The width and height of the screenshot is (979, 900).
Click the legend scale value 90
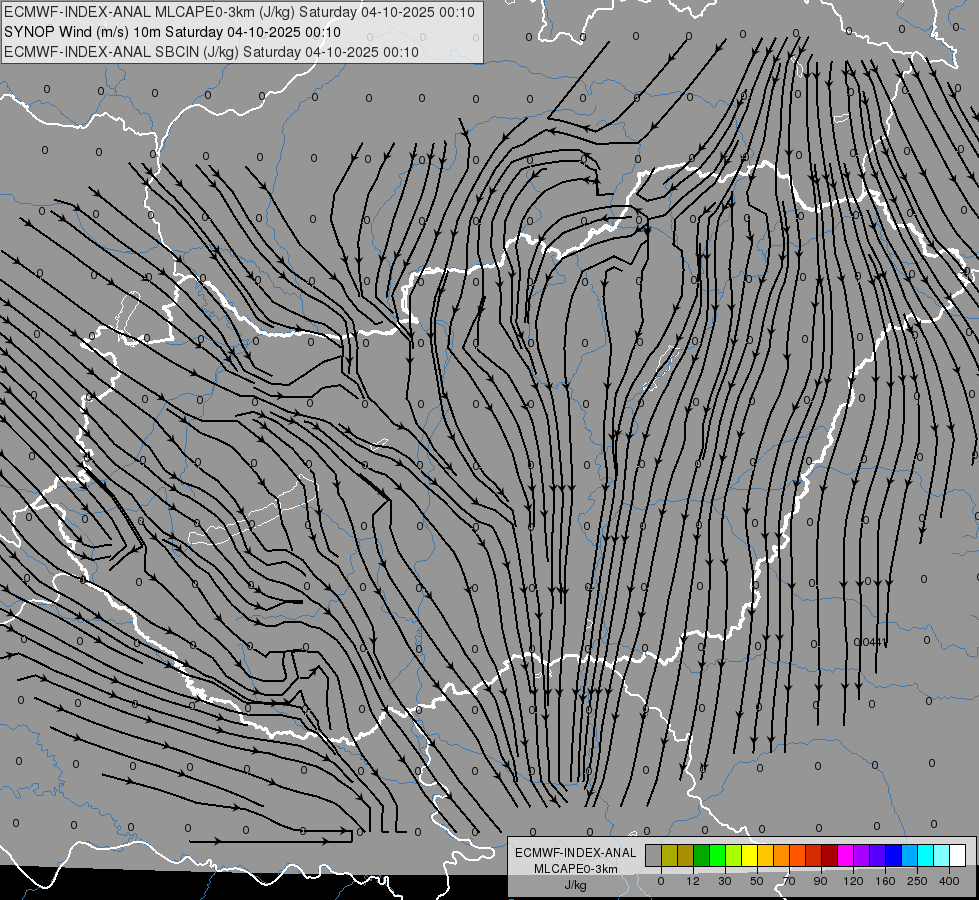pyautogui.click(x=820, y=881)
